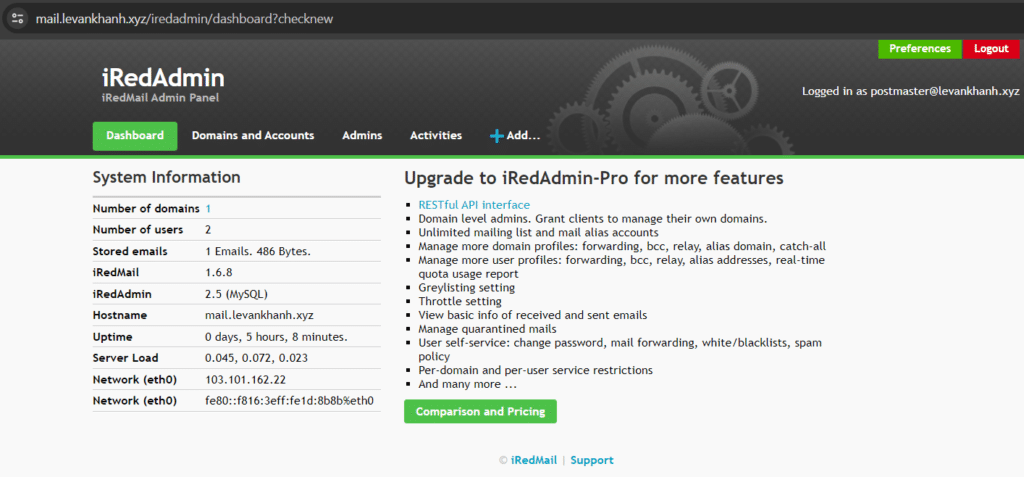This screenshot has width=1024, height=477.
Task: Open the Number of domains value link
Action: pos(208,209)
